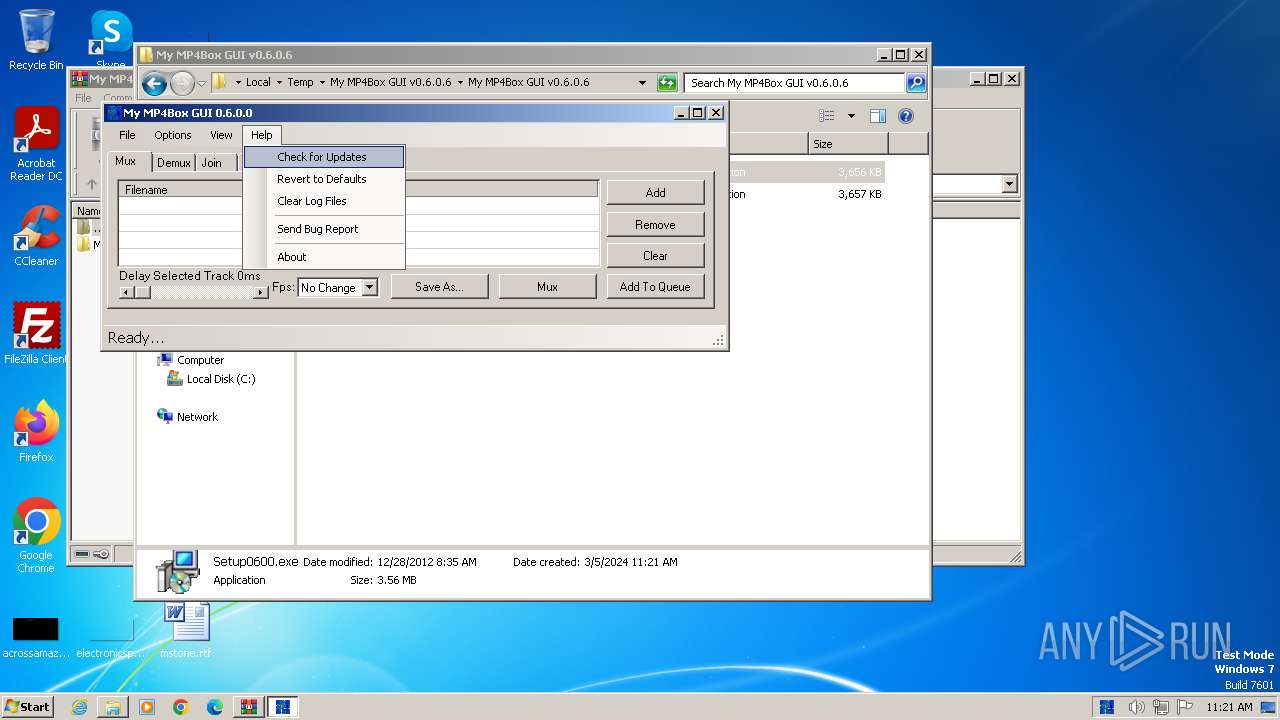
Task: Go back in Explorer window
Action: point(154,83)
